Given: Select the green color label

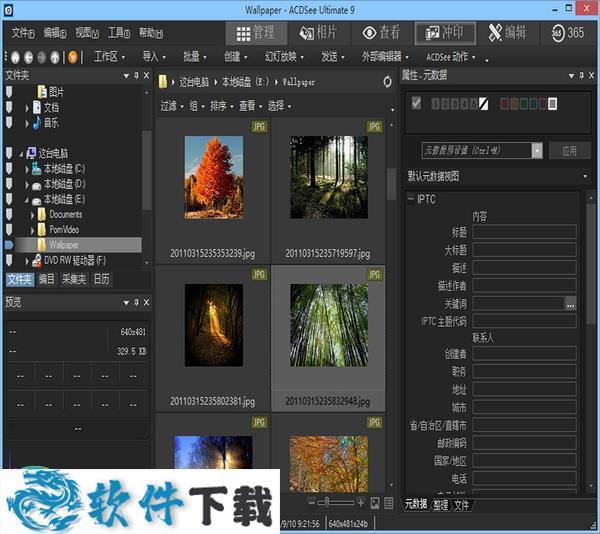Looking at the screenshot, I should coord(523,104).
